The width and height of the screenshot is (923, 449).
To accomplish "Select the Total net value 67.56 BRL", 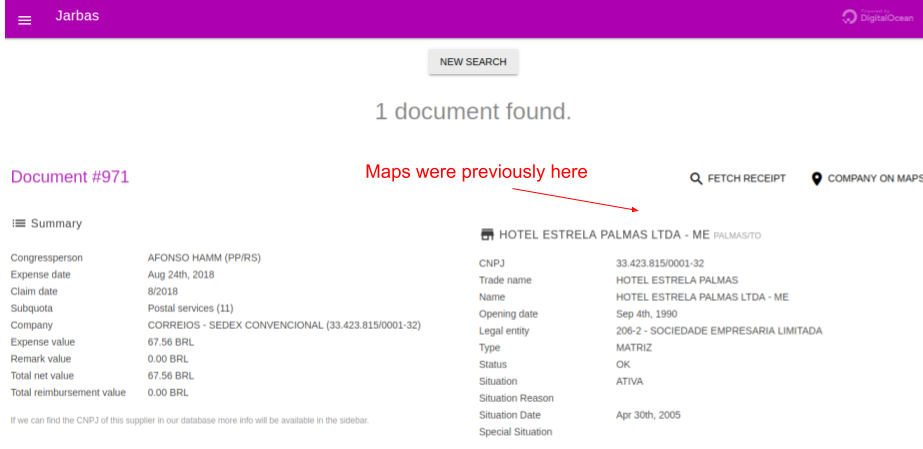I will coord(171,375).
